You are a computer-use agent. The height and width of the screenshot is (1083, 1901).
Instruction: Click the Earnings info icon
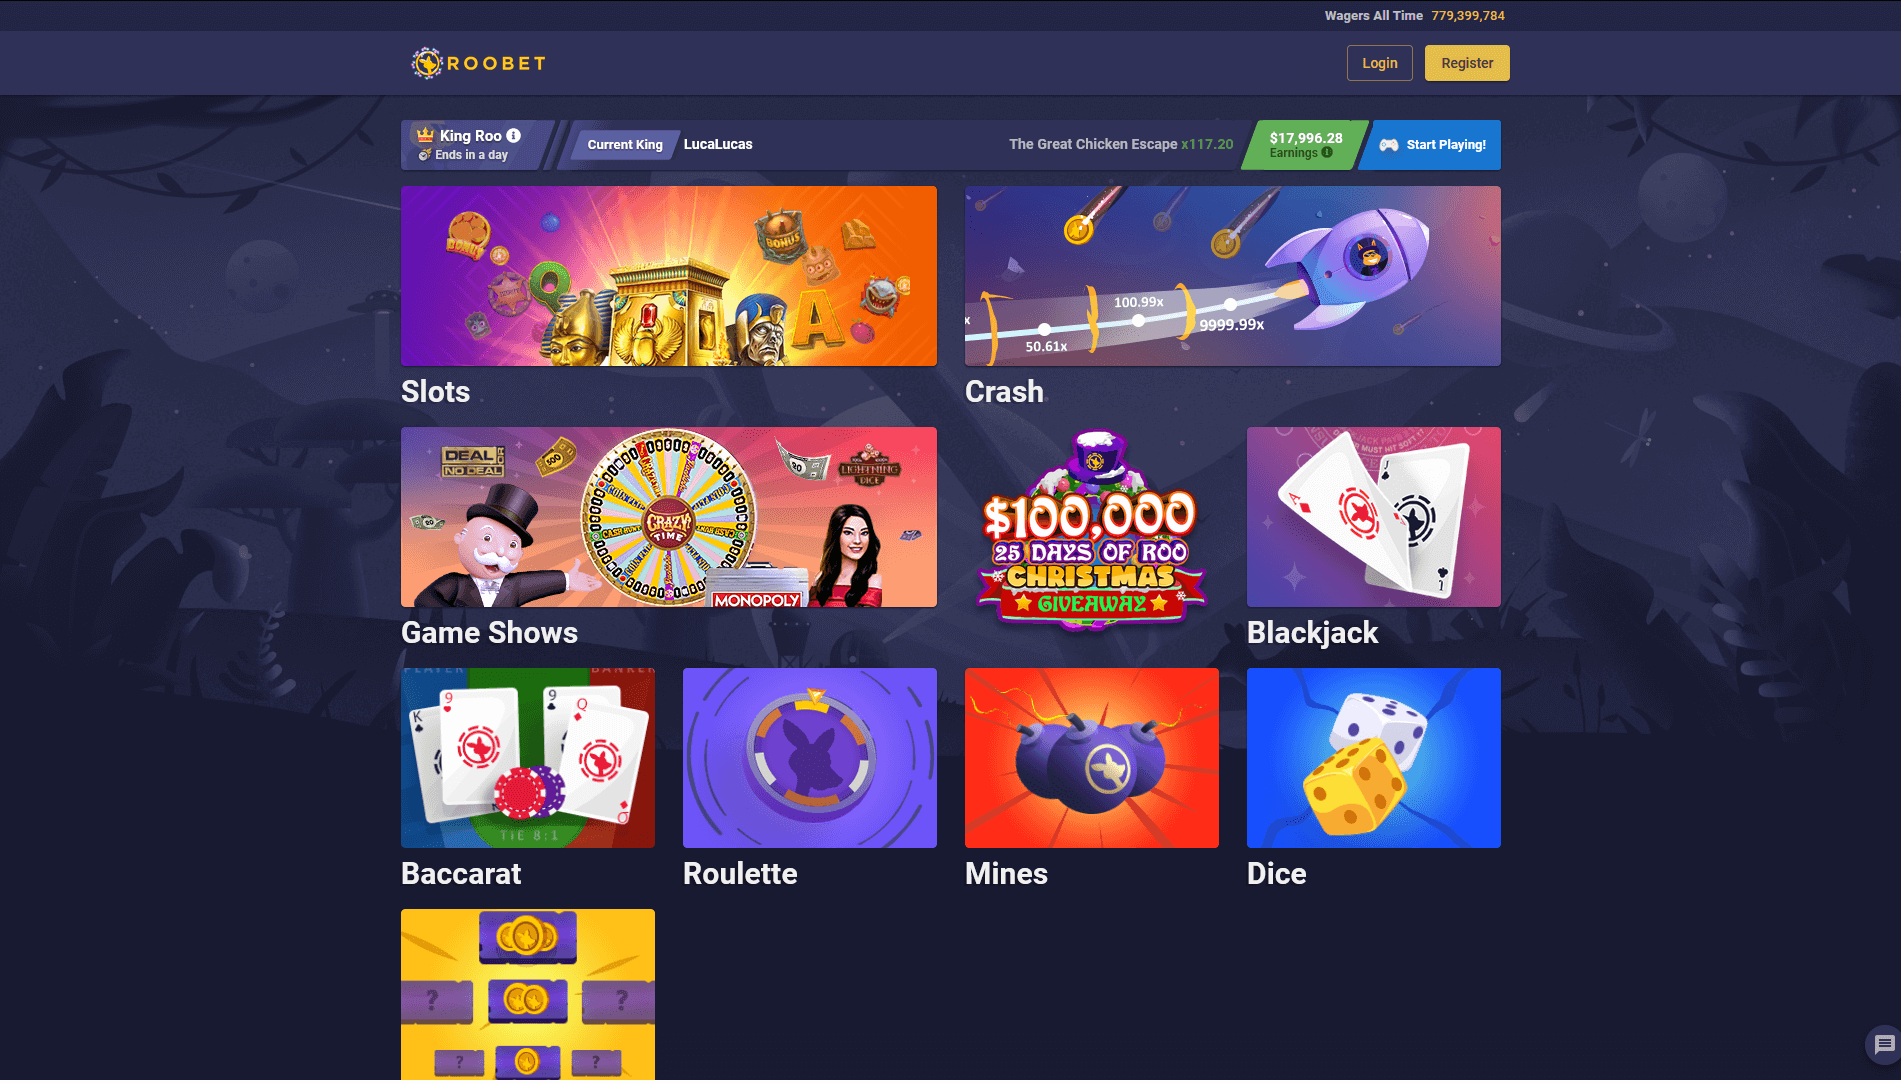pos(1327,153)
